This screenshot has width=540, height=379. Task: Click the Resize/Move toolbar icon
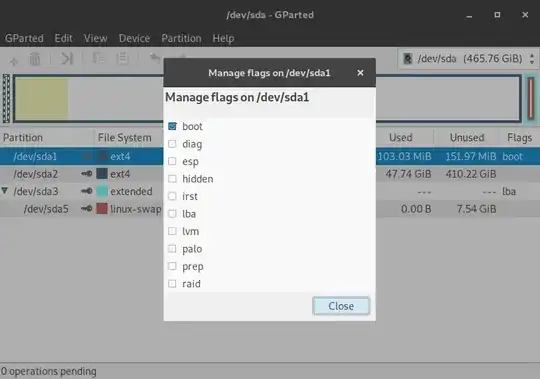[66, 59]
